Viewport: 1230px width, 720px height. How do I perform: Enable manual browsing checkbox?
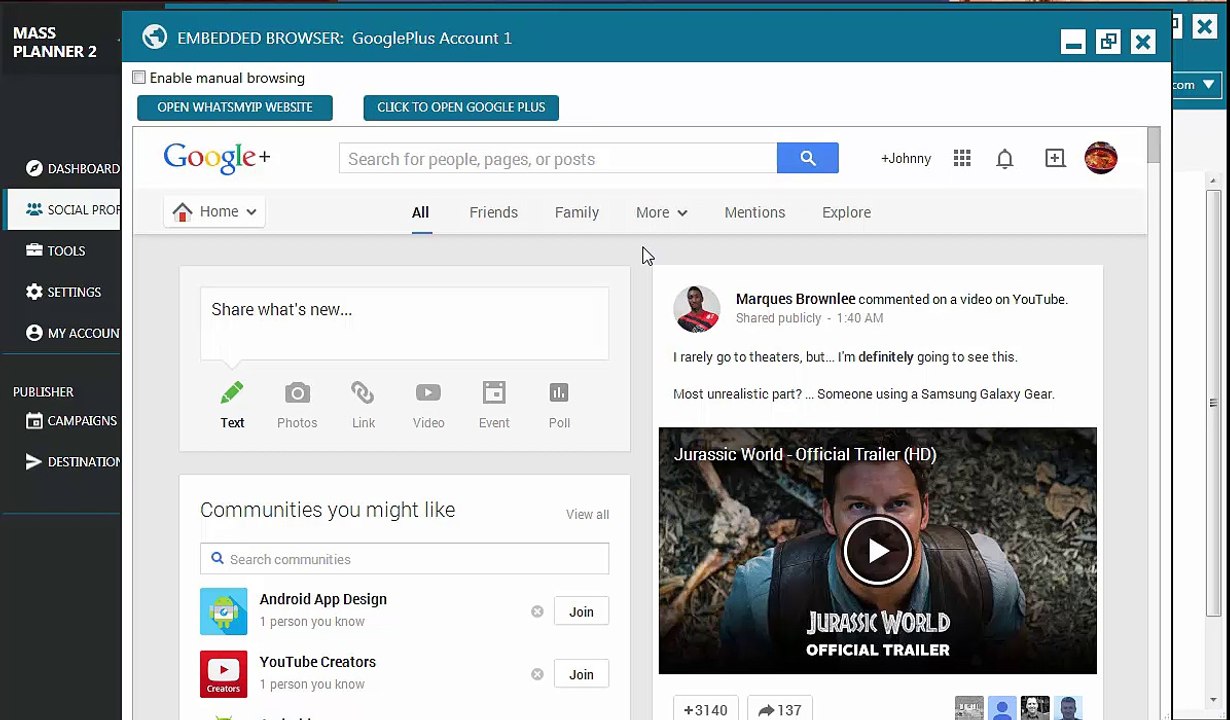(x=139, y=78)
